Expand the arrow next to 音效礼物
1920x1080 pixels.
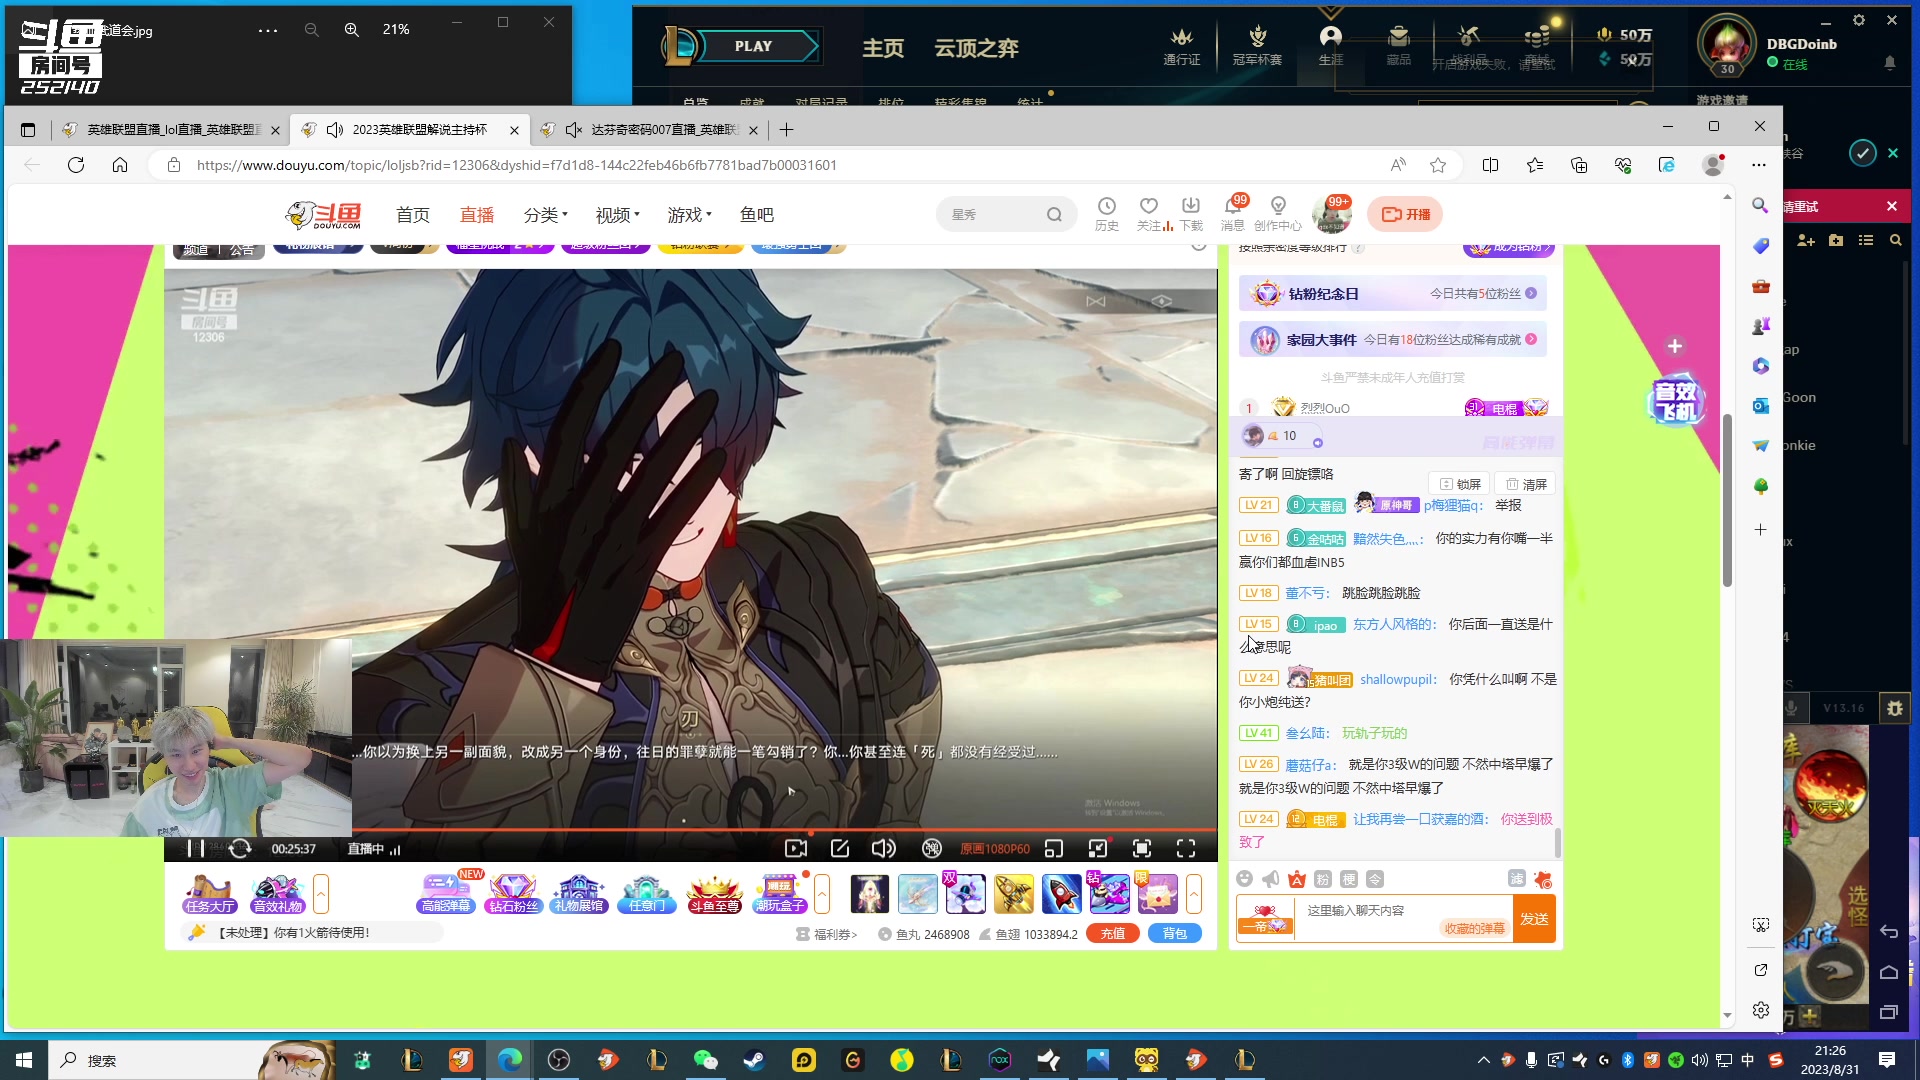[321, 894]
